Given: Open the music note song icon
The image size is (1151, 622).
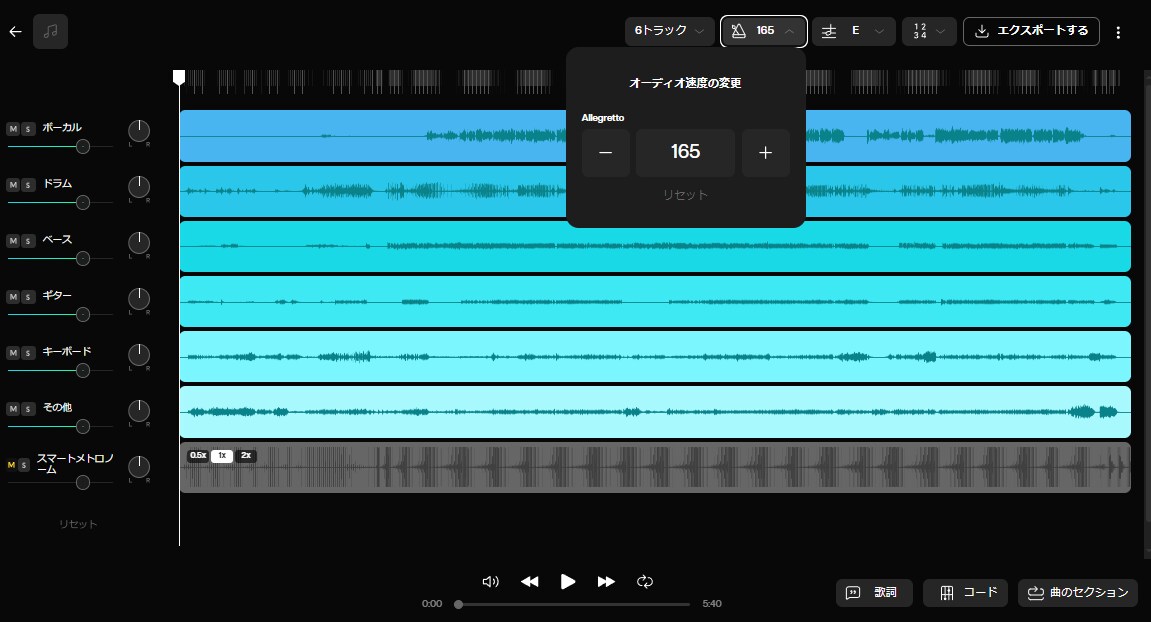Looking at the screenshot, I should (x=51, y=32).
